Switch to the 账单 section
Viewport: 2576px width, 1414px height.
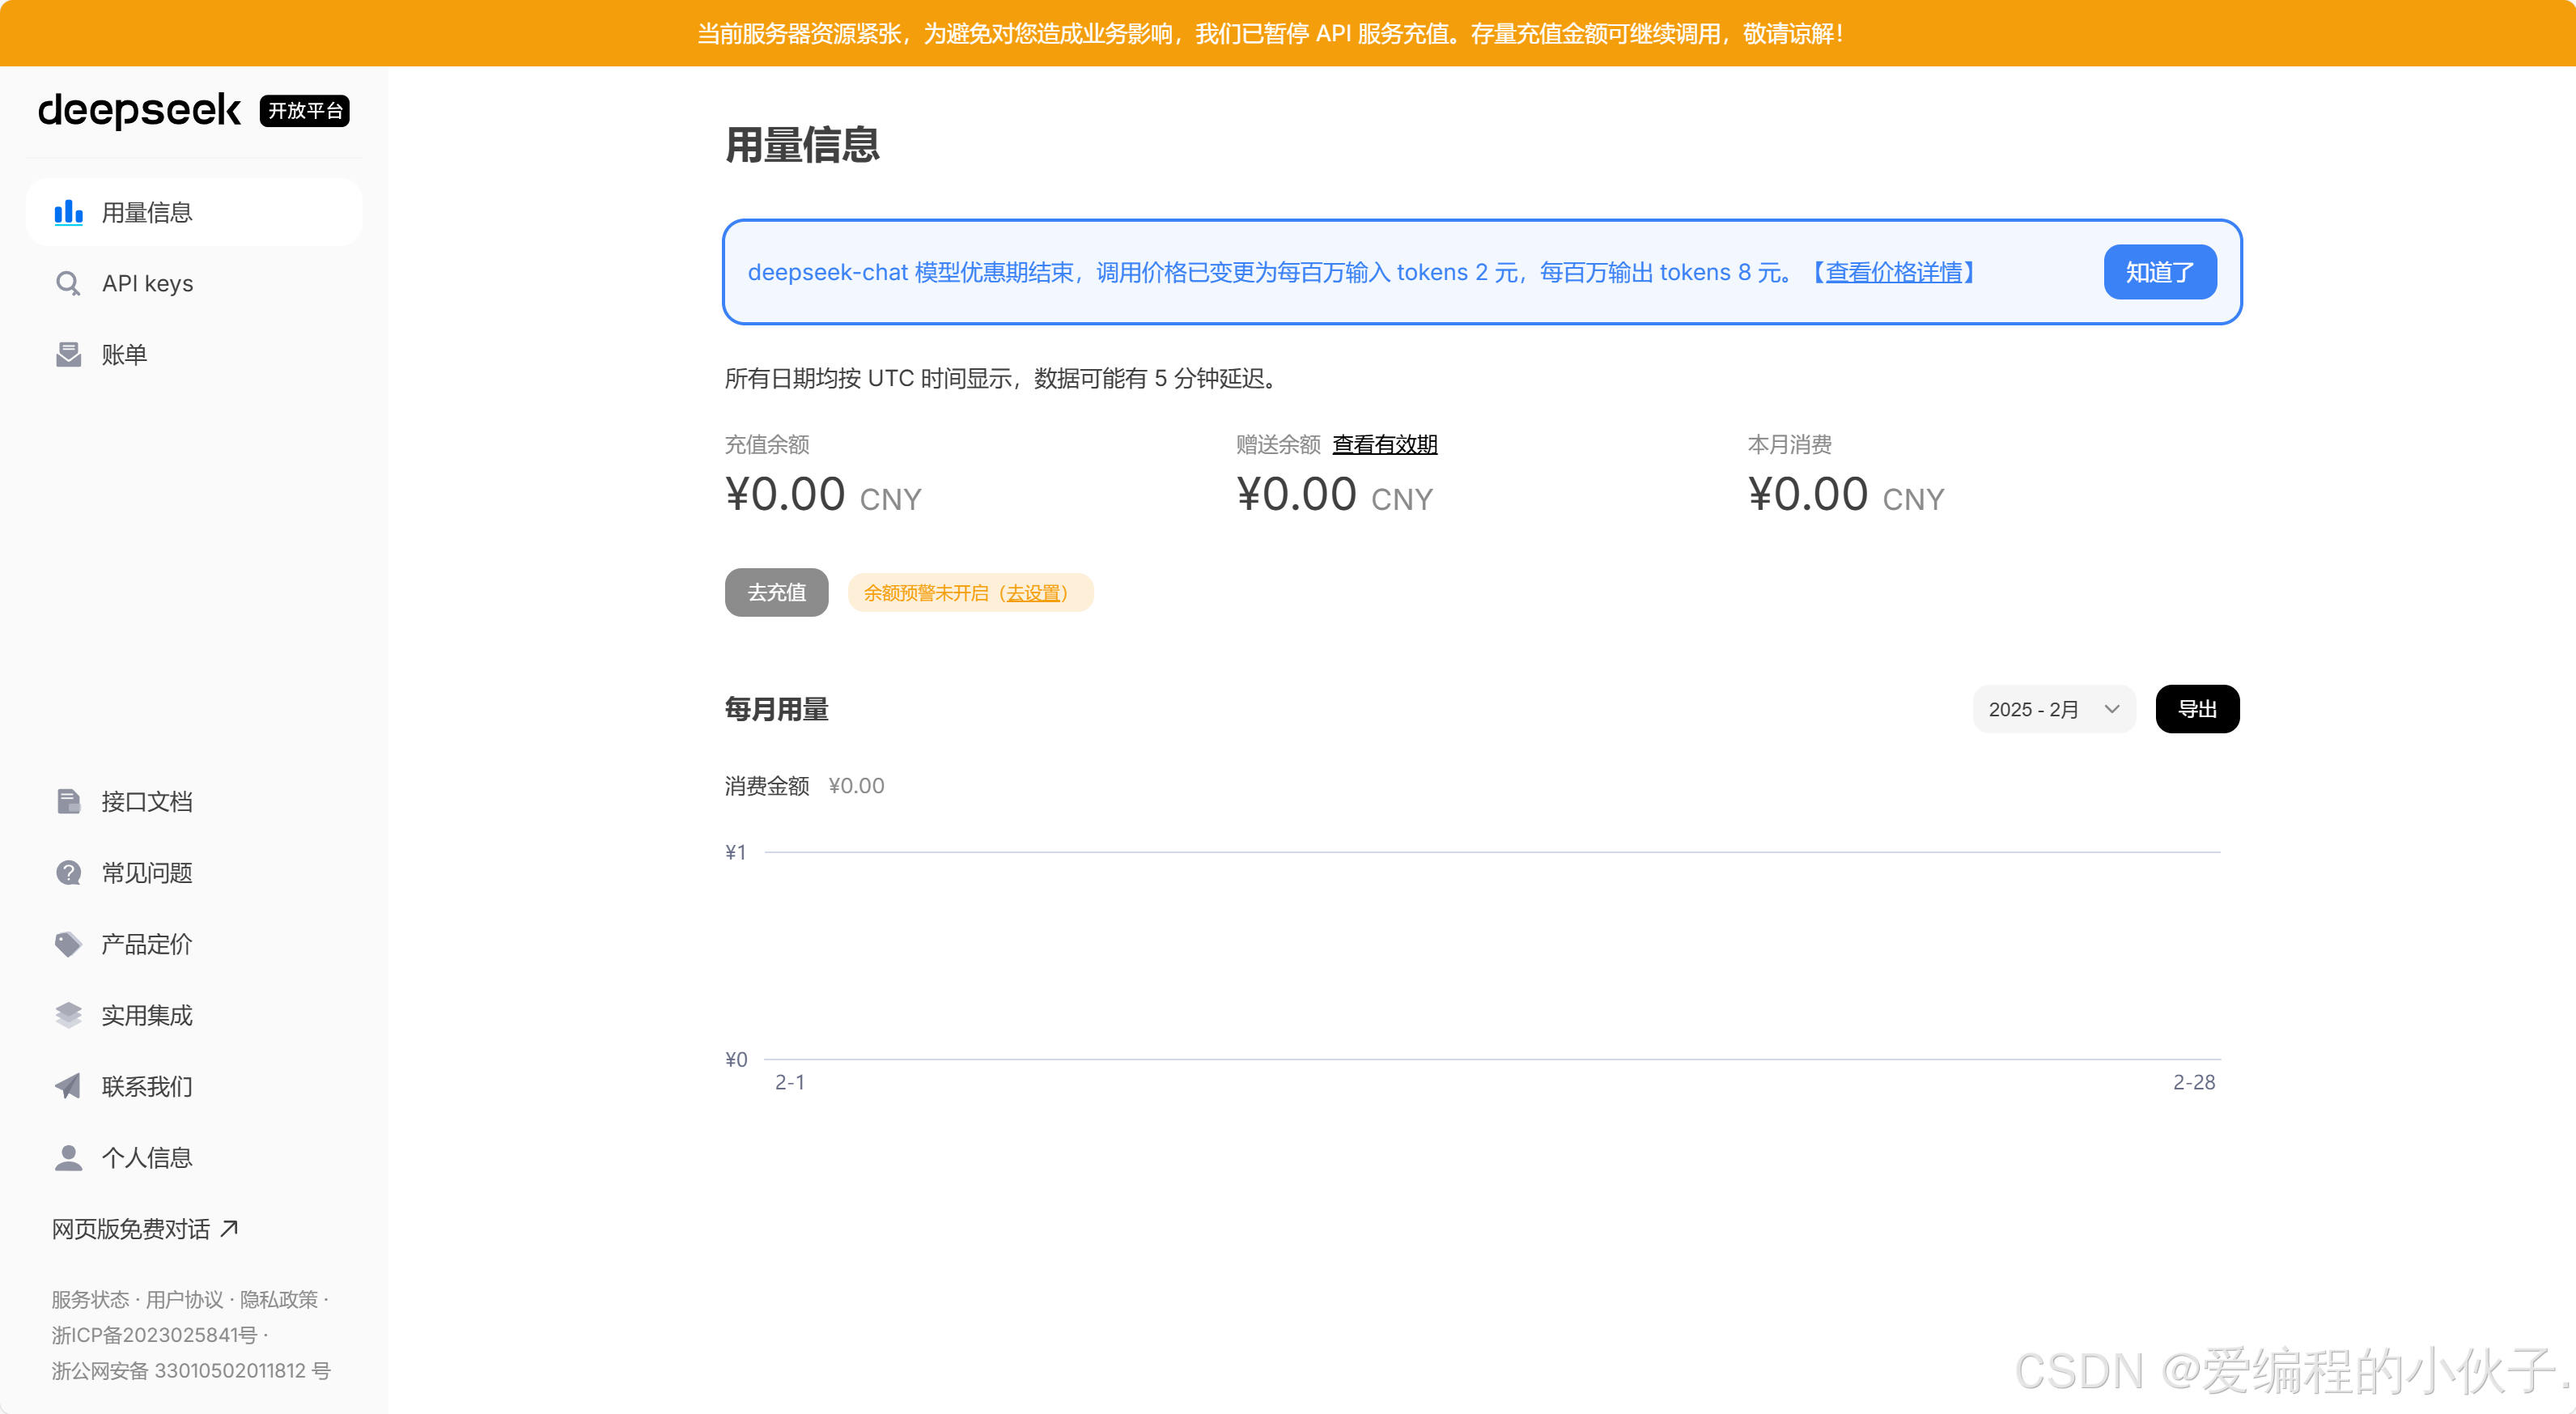125,354
